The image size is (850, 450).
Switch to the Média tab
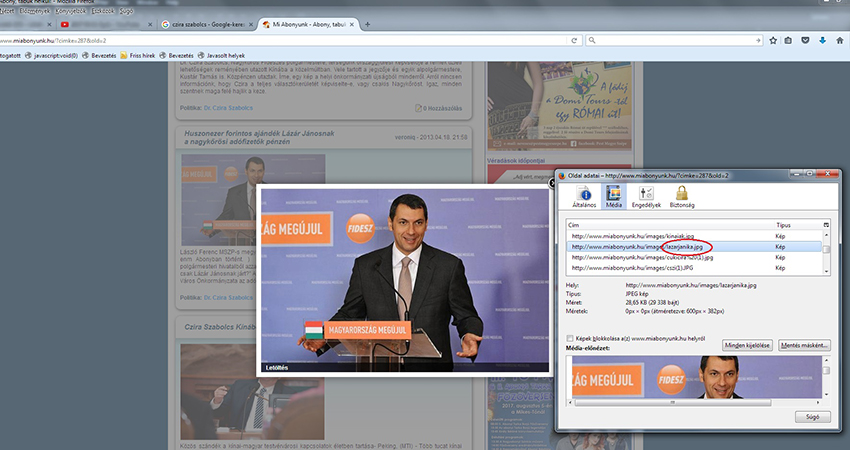[614, 197]
